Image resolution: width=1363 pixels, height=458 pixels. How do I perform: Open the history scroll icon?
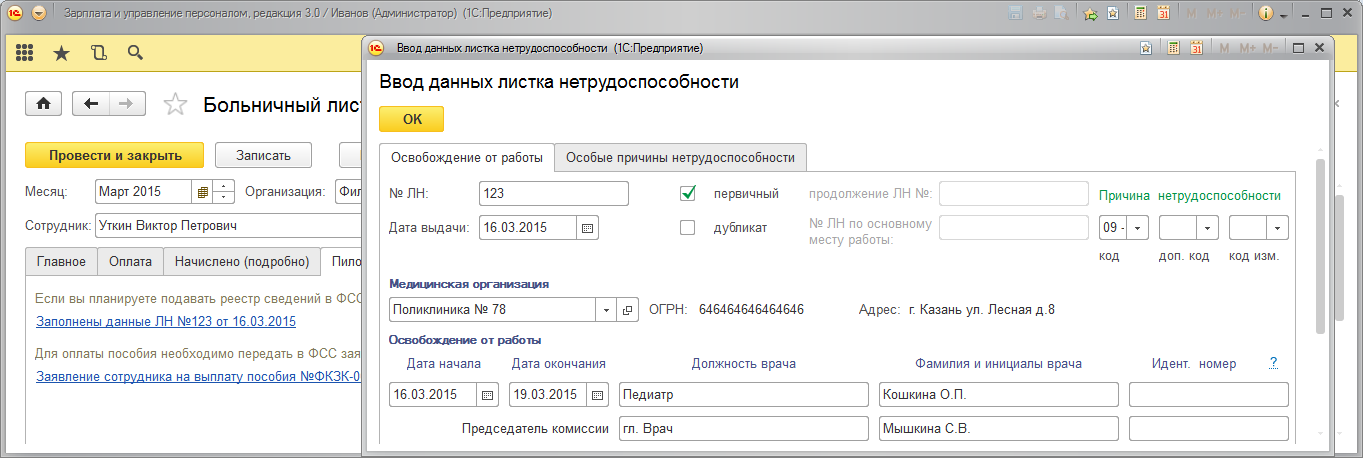click(x=98, y=53)
